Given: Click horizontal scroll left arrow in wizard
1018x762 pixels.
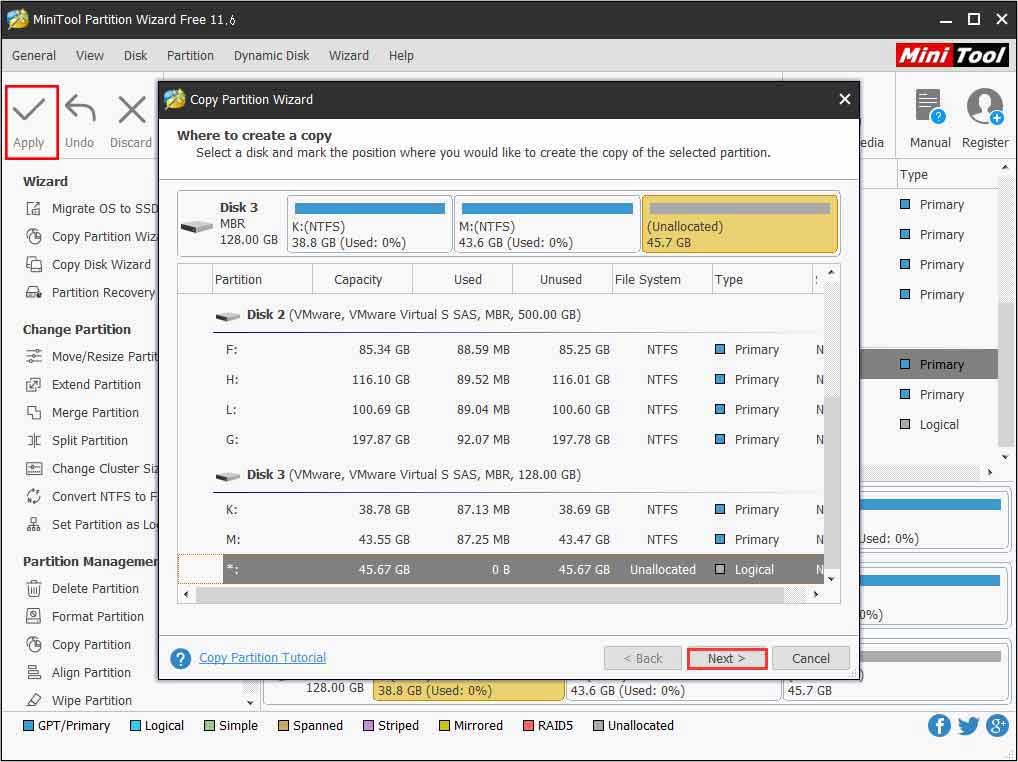Looking at the screenshot, I should click(186, 594).
